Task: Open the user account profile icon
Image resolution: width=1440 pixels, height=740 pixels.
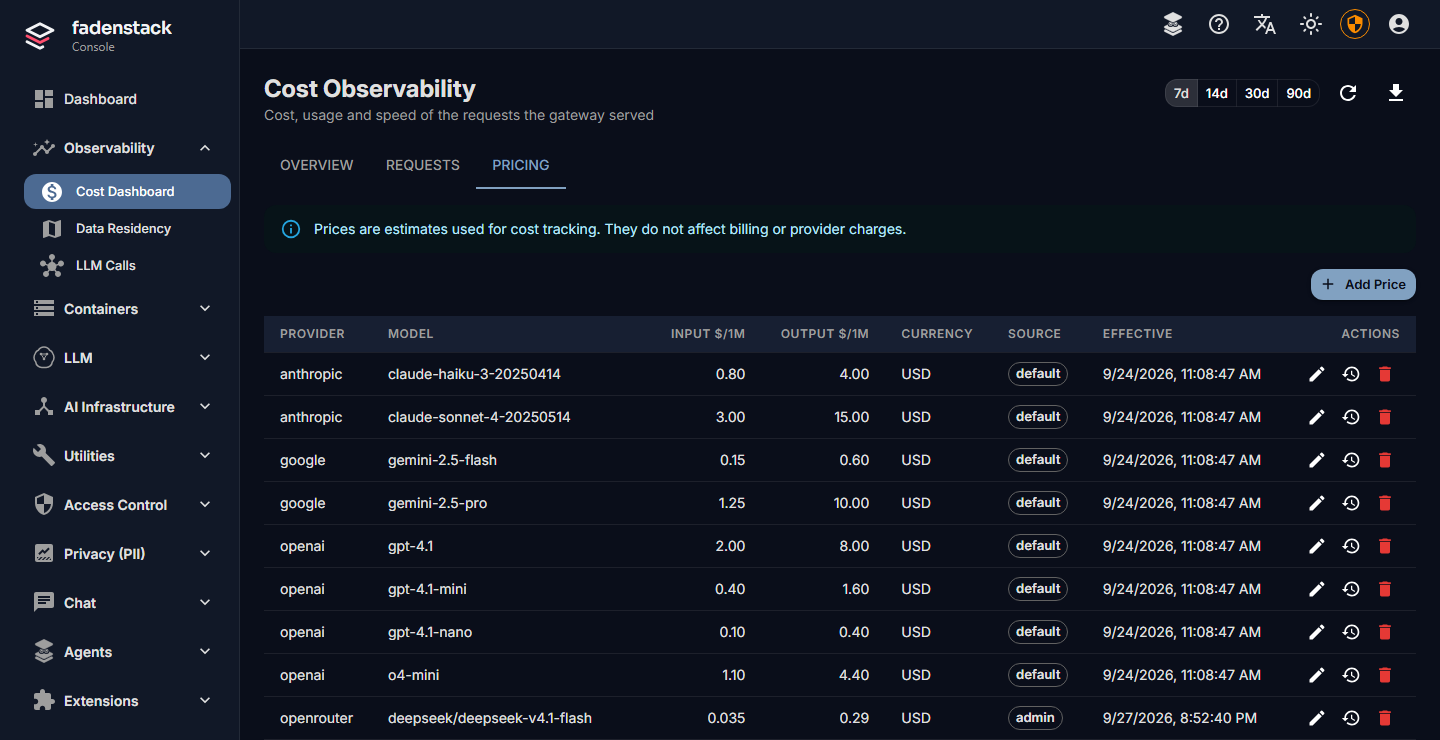Action: (1399, 24)
